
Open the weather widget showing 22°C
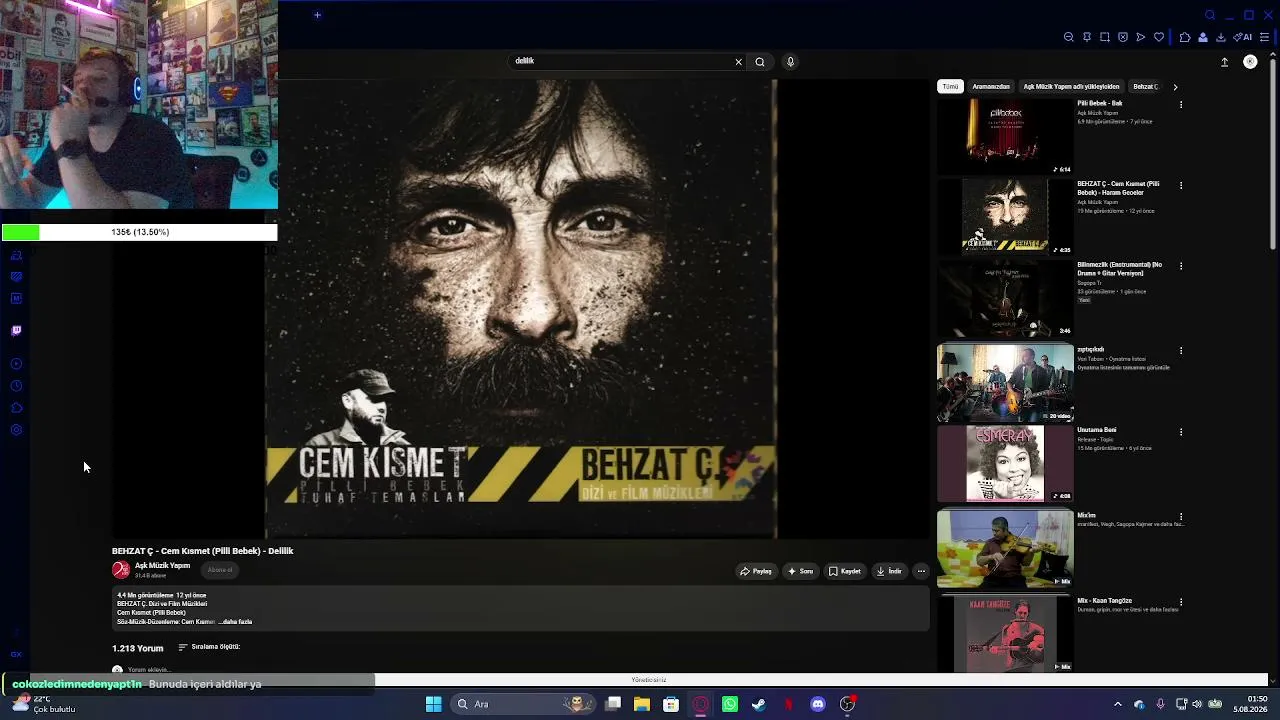tap(45, 704)
